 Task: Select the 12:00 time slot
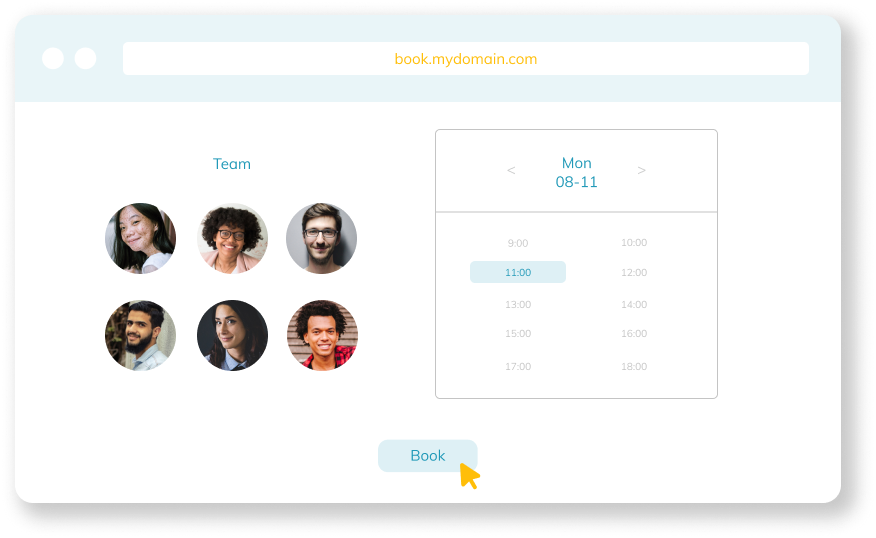pos(634,273)
